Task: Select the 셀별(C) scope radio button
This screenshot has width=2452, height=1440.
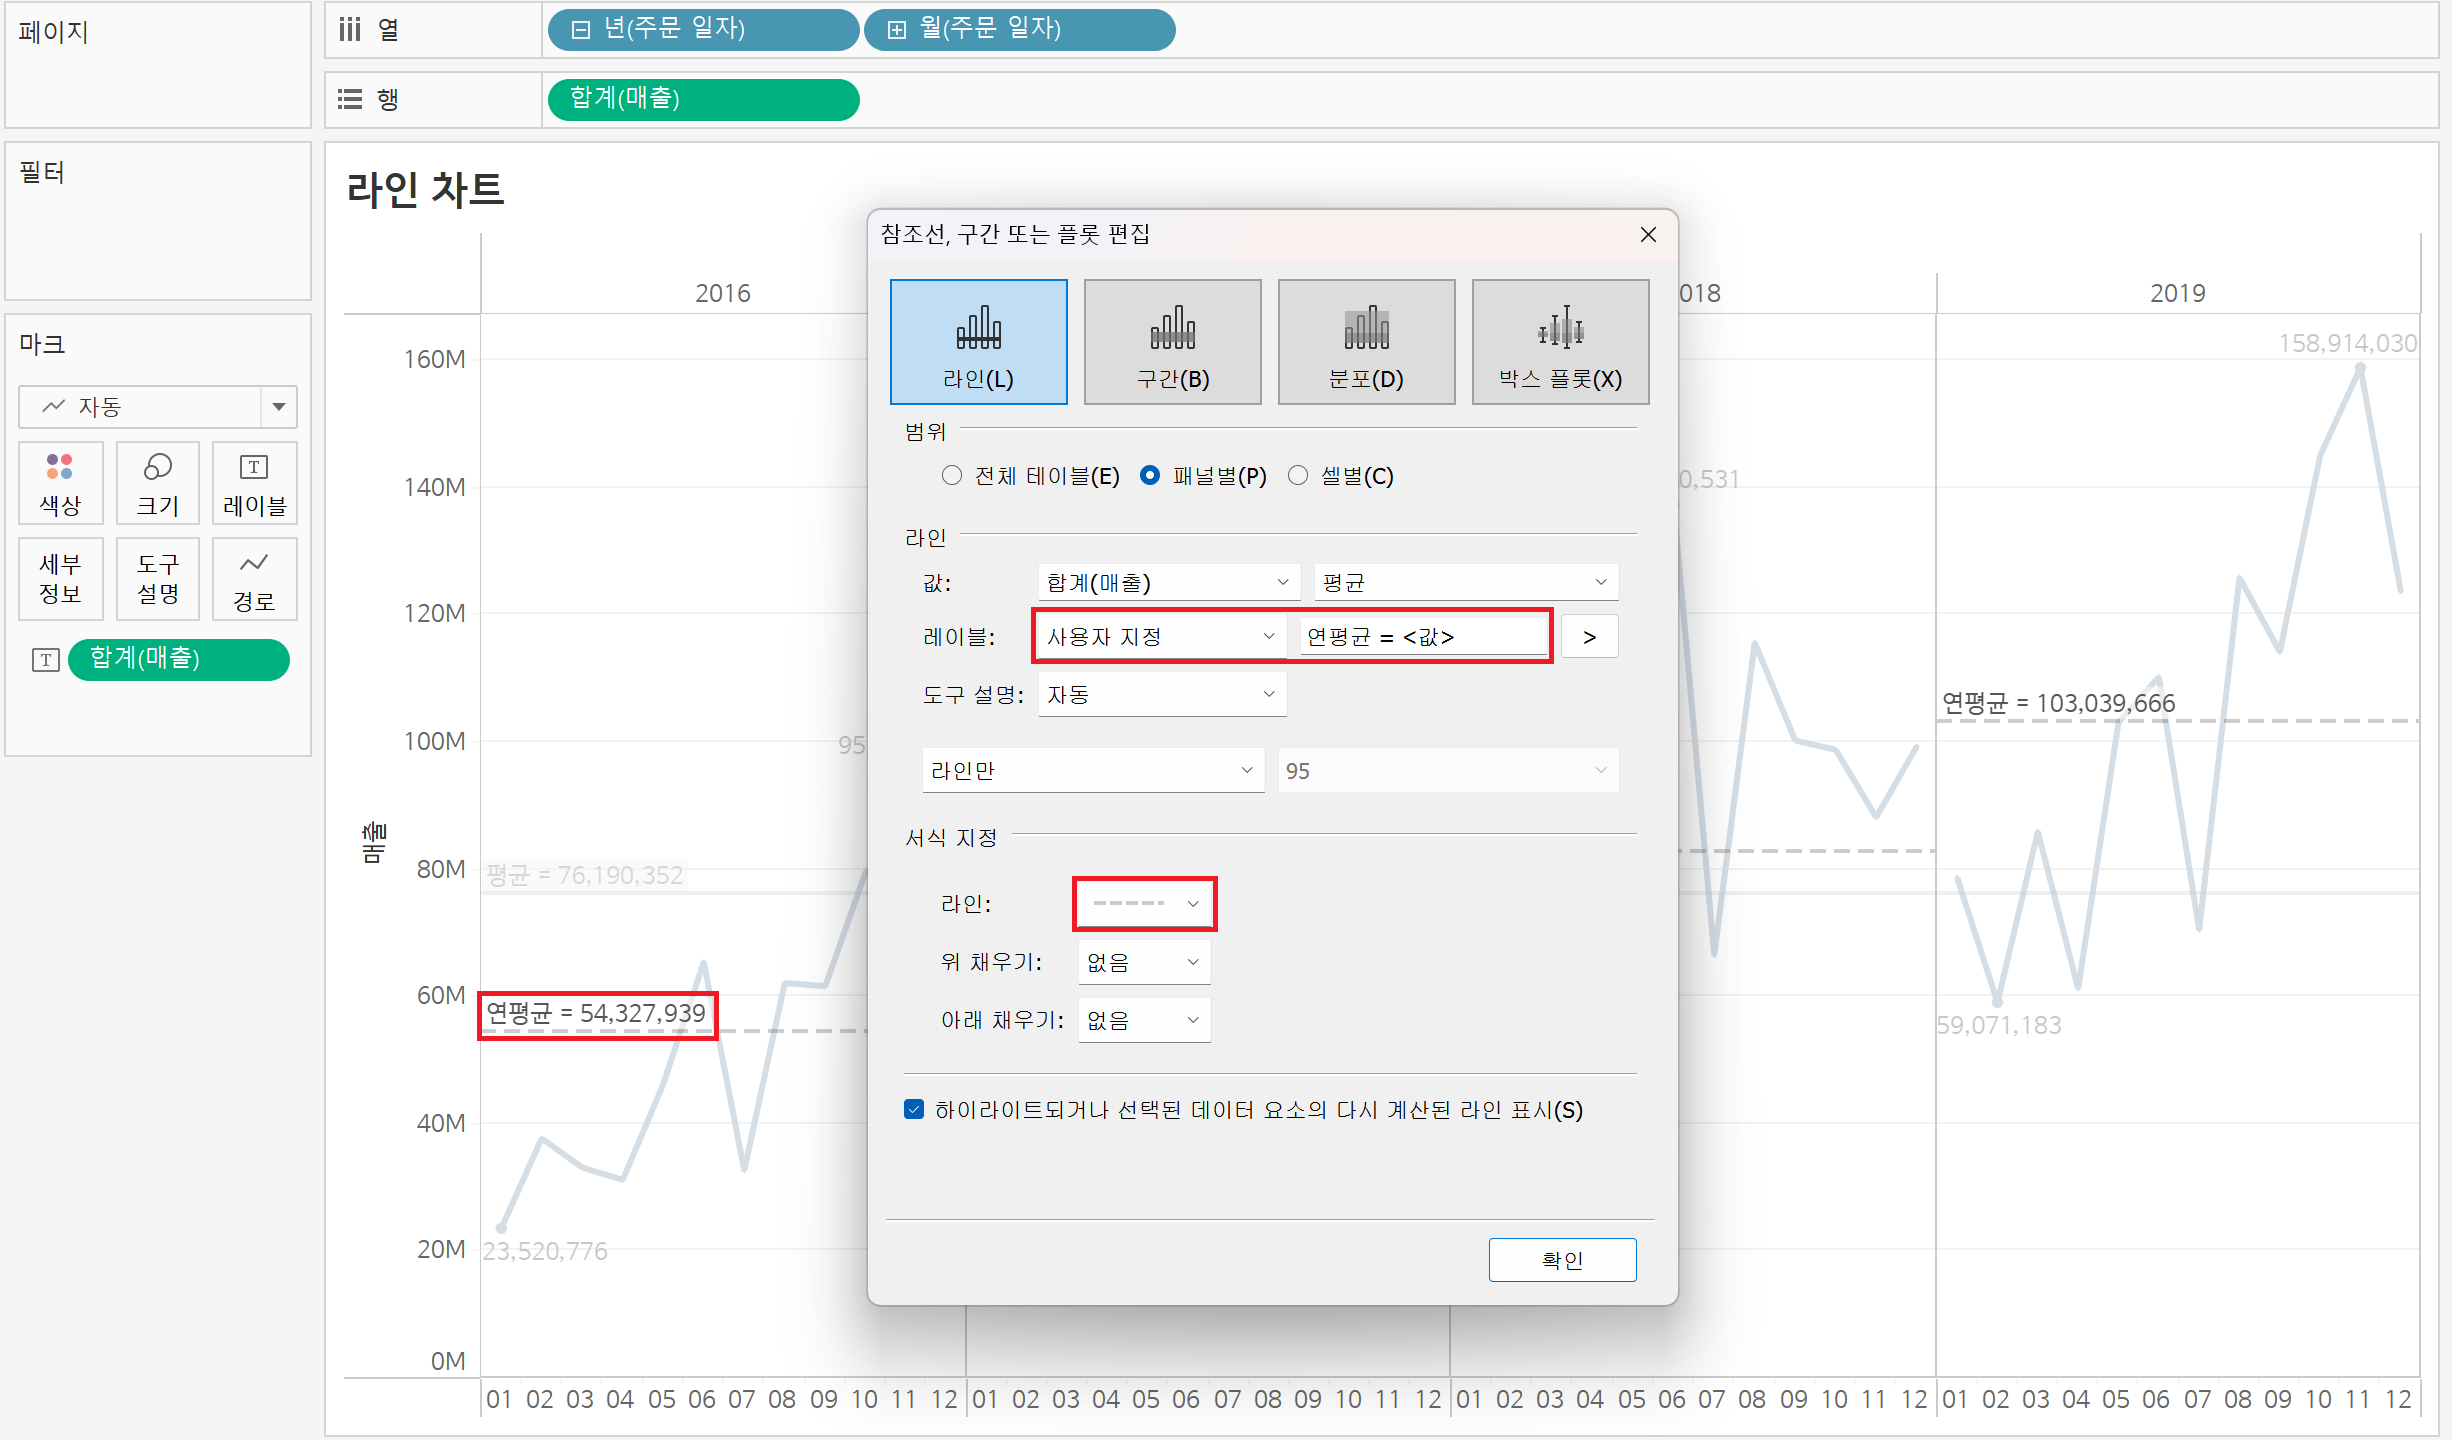Action: [x=1298, y=476]
